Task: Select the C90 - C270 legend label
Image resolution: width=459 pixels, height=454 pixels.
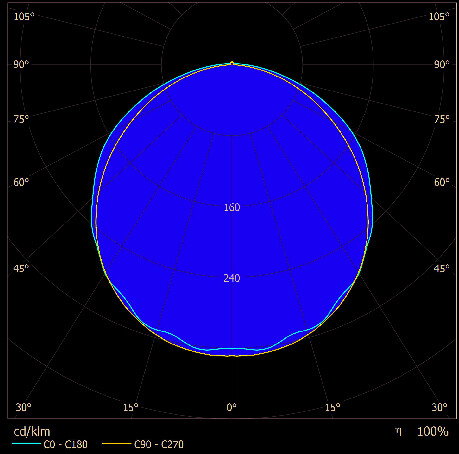Action: pos(159,444)
